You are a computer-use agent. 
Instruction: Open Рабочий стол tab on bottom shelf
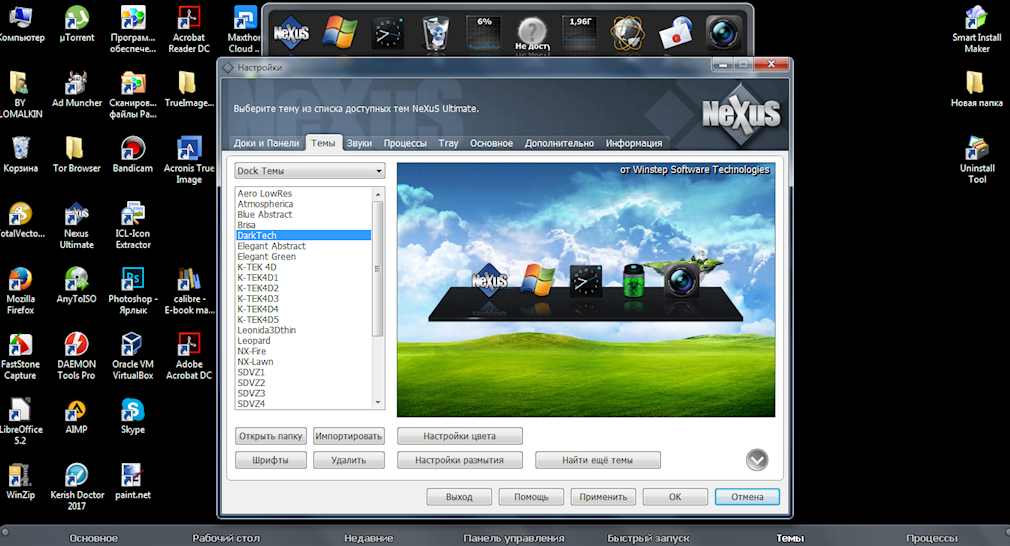[226, 538]
